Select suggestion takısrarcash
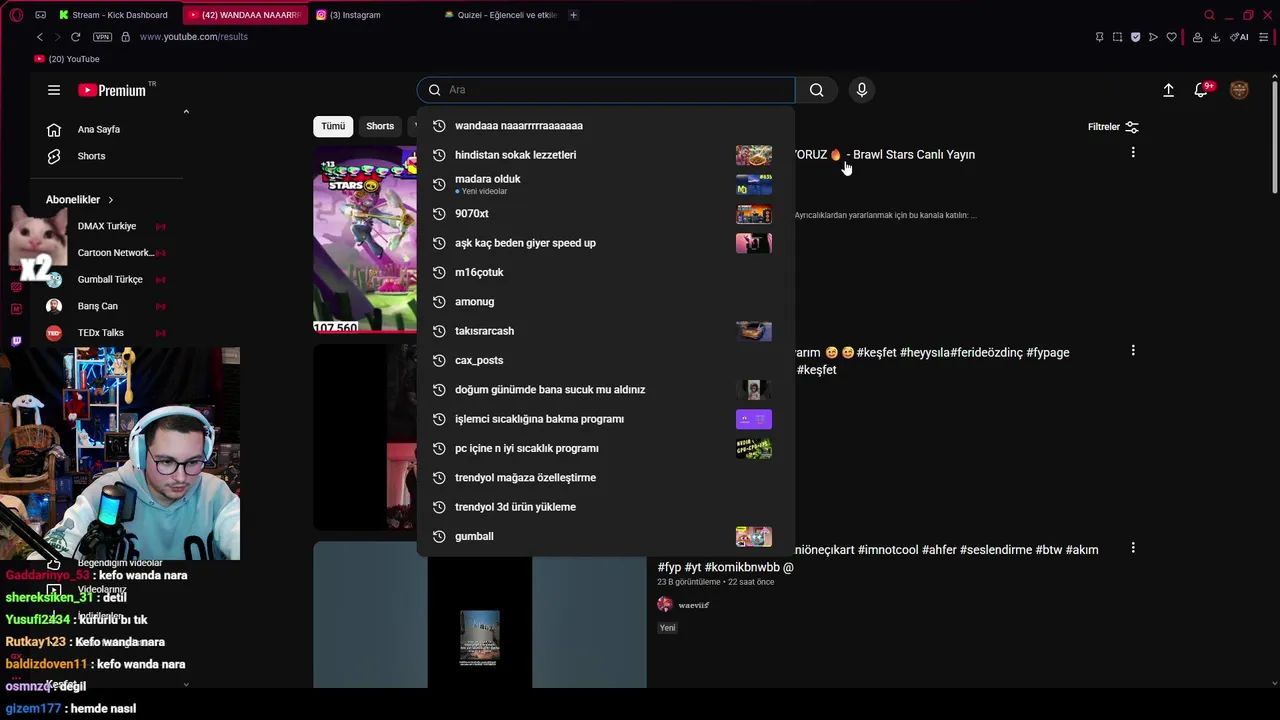Screen dimensions: 1280x720 (606, 331)
